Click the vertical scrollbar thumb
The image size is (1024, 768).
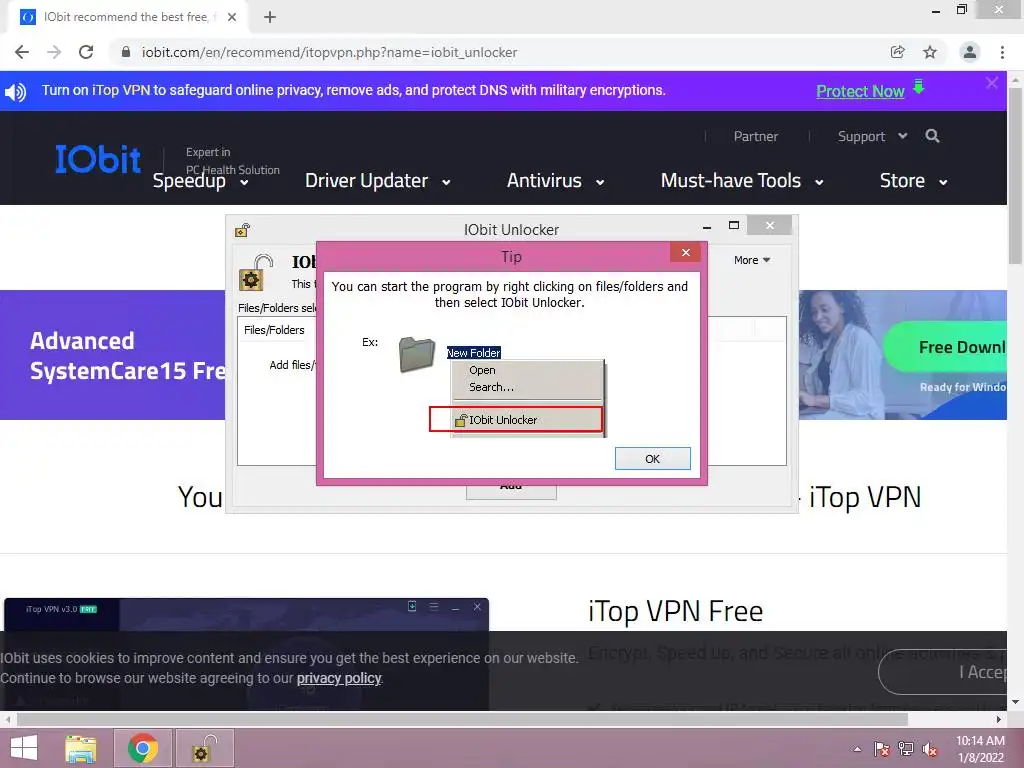pyautogui.click(x=1015, y=175)
